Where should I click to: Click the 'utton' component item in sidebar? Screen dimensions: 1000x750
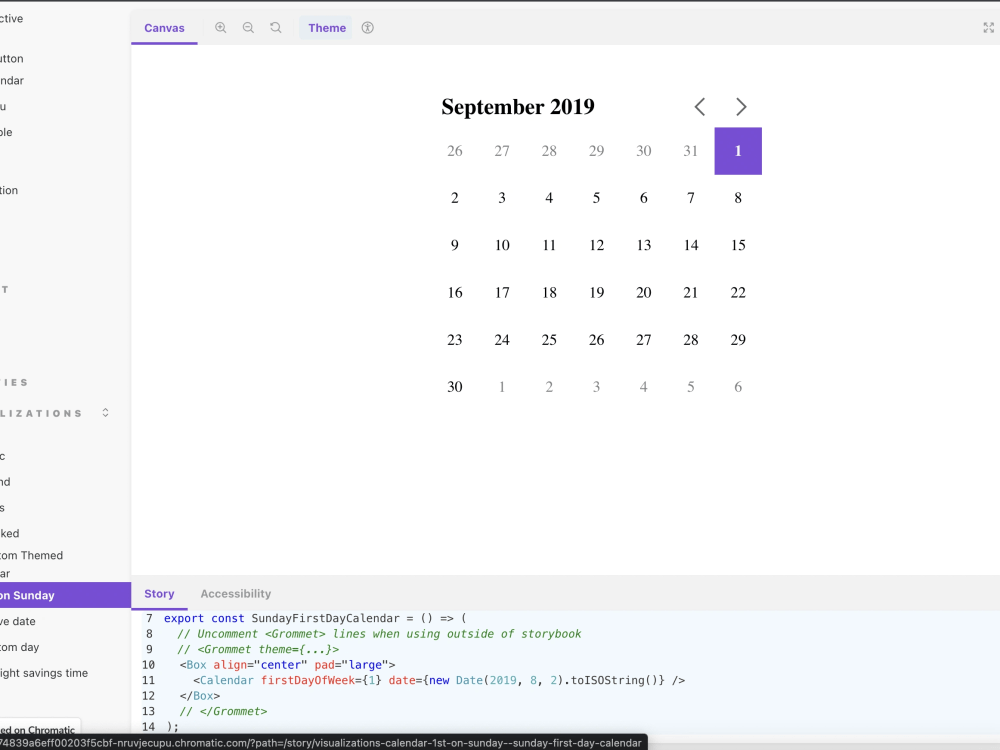(12, 59)
